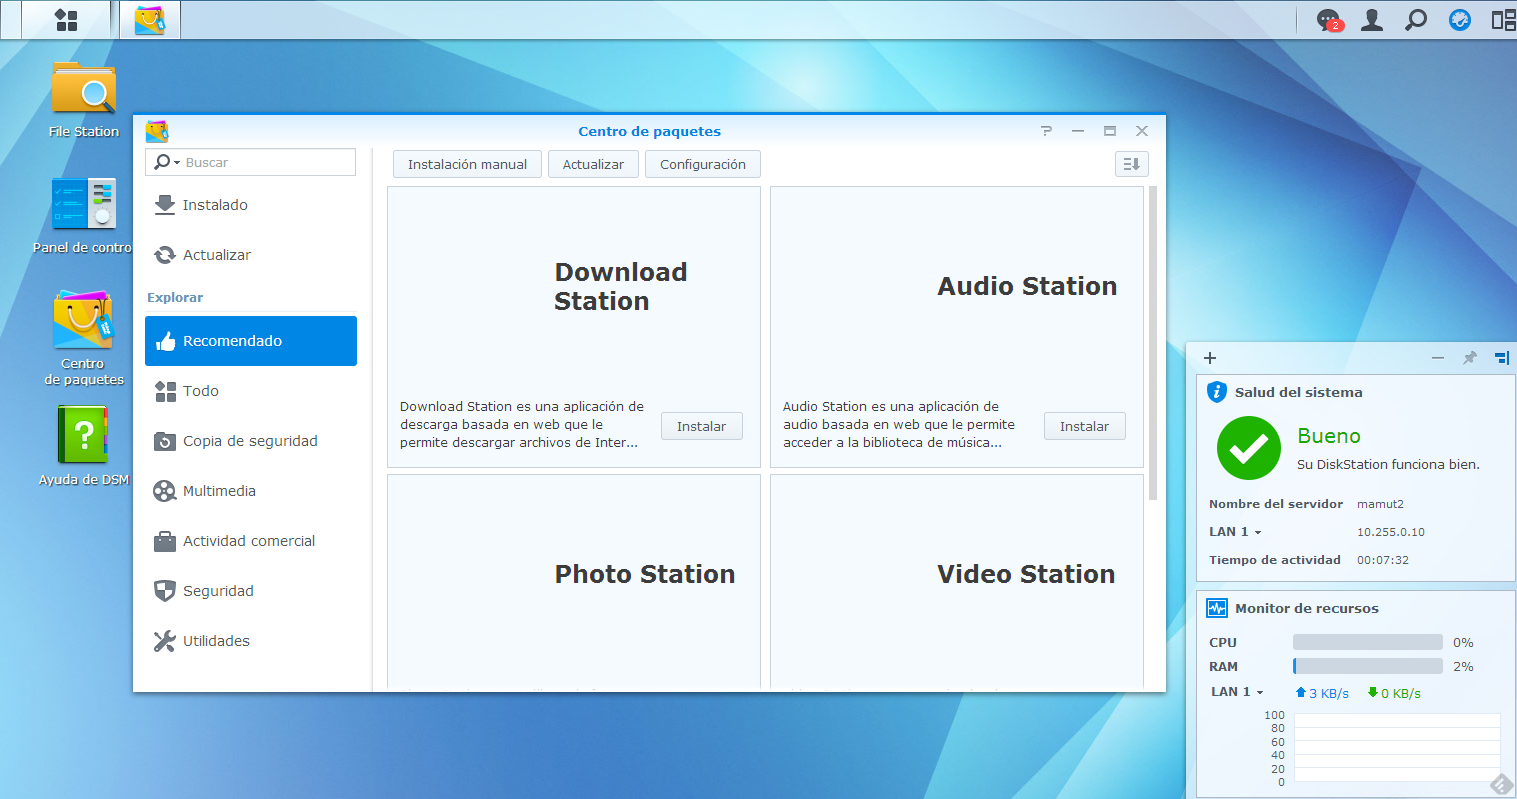This screenshot has width=1517, height=799.
Task: Click the package list scrollbar
Action: coord(1153,343)
